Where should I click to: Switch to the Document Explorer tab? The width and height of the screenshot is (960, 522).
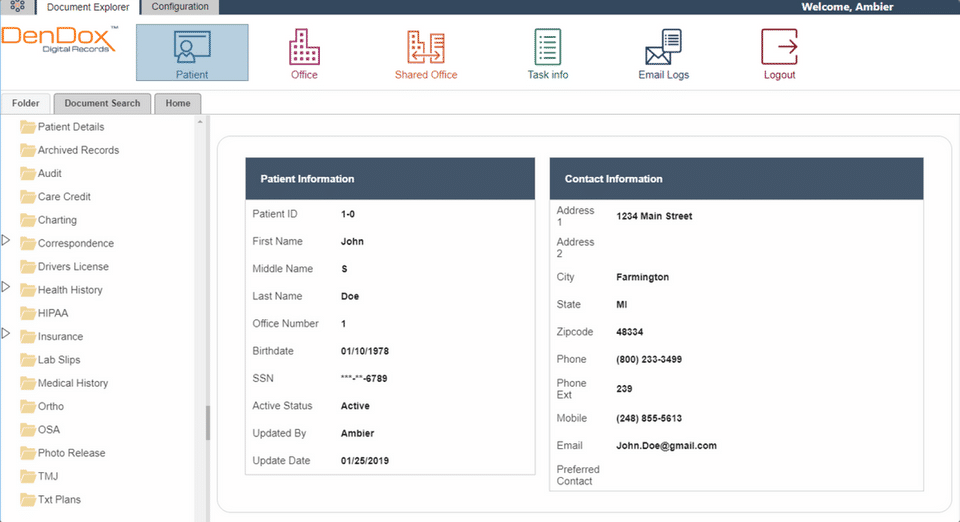pyautogui.click(x=88, y=7)
